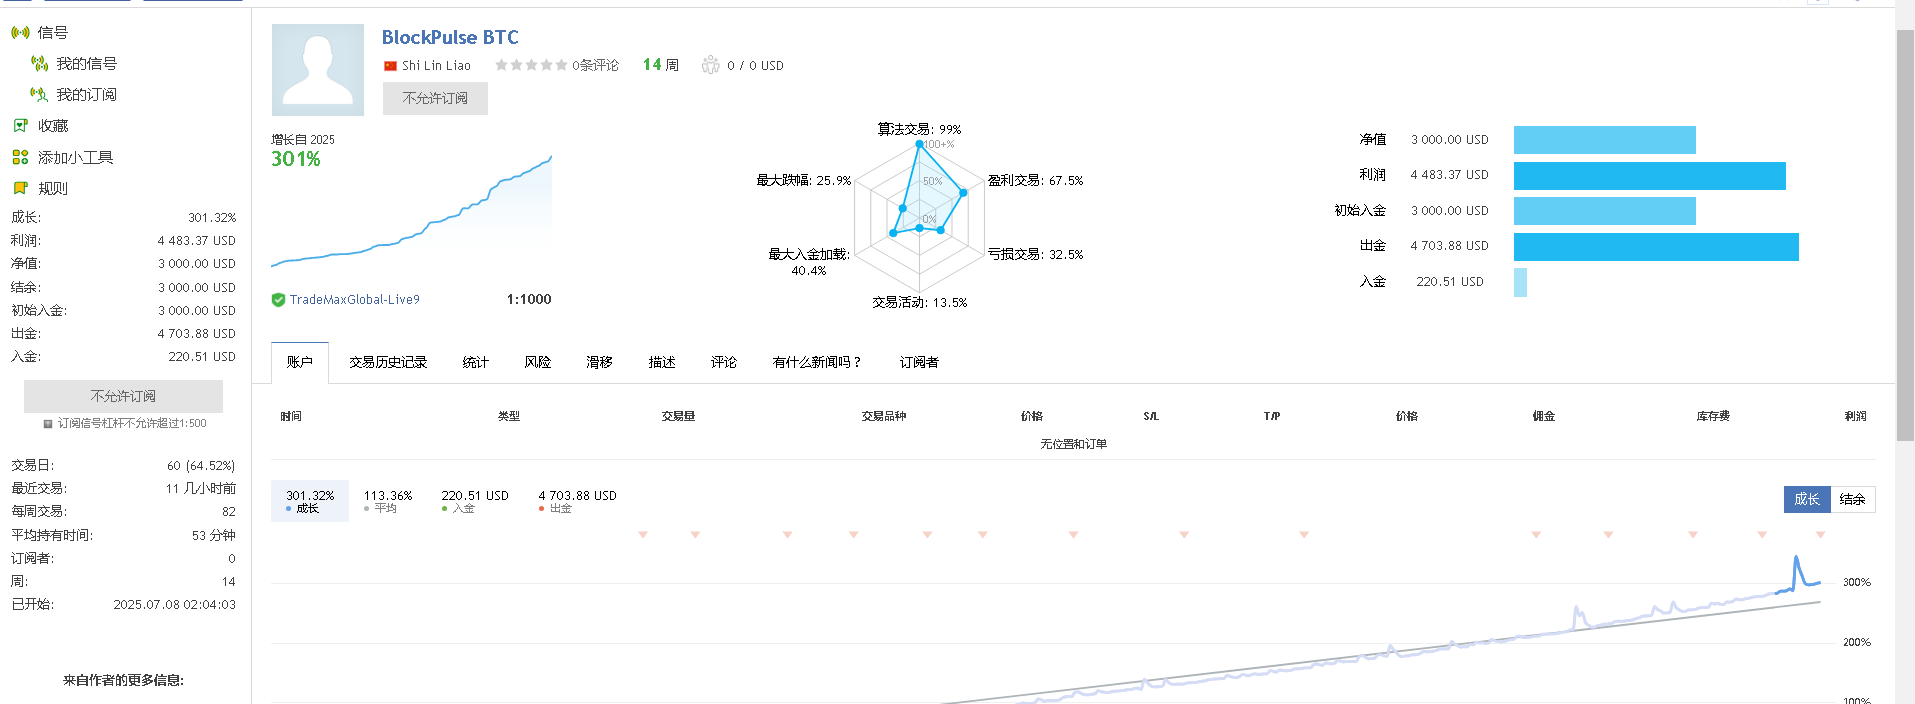1915x704 pixels.
Task: Sort by 库存费 column header
Action: (1713, 416)
